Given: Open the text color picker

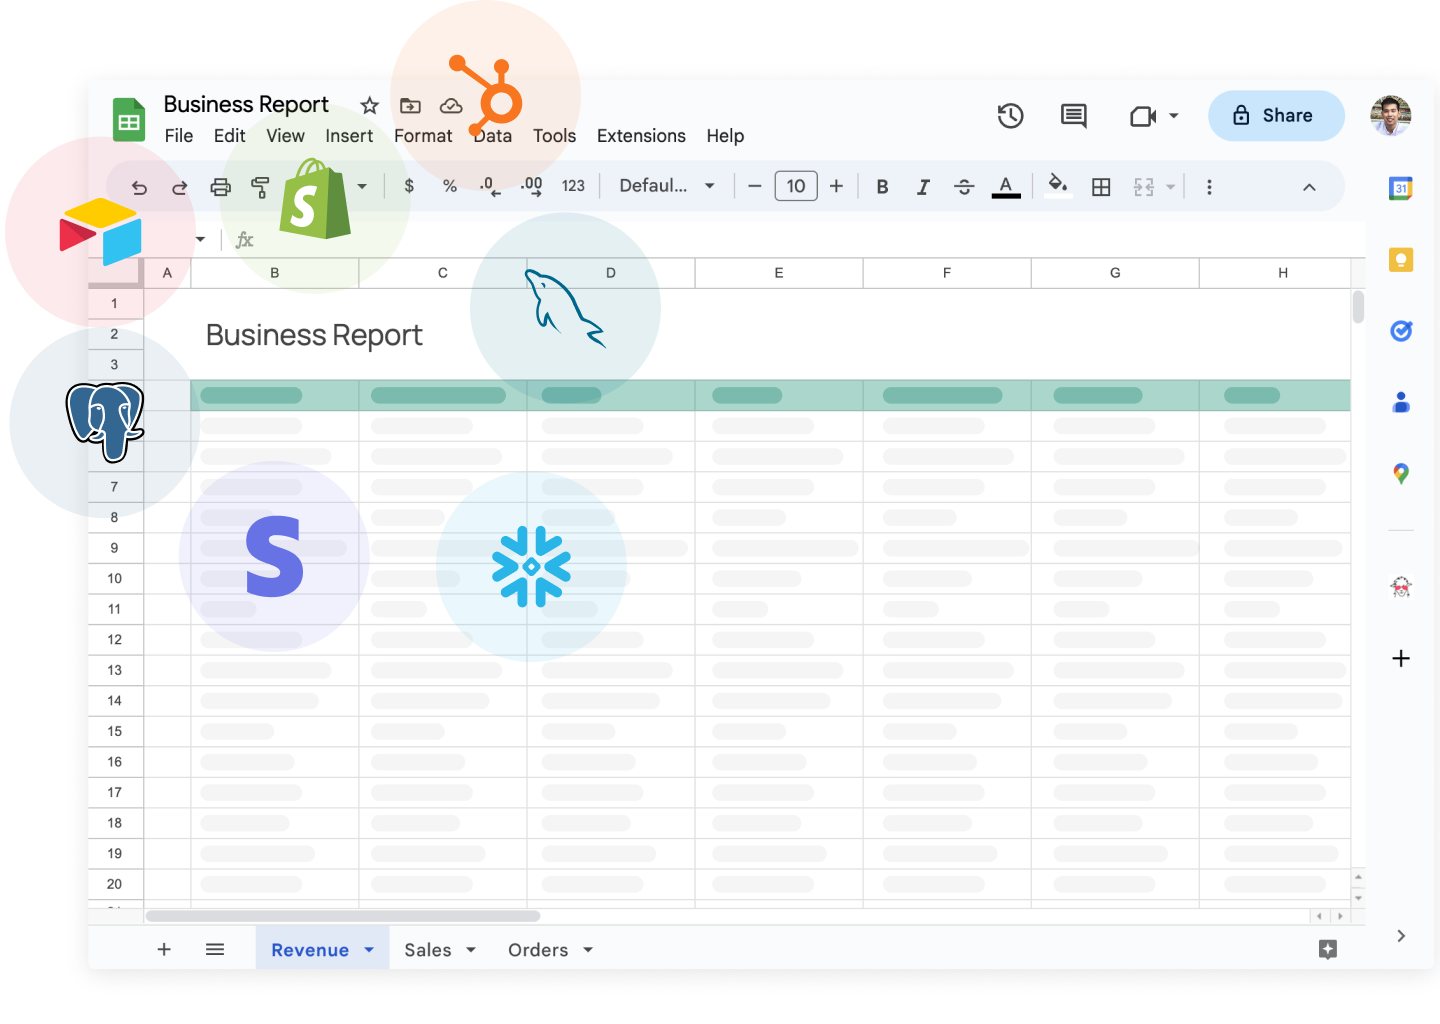Looking at the screenshot, I should click(1006, 187).
